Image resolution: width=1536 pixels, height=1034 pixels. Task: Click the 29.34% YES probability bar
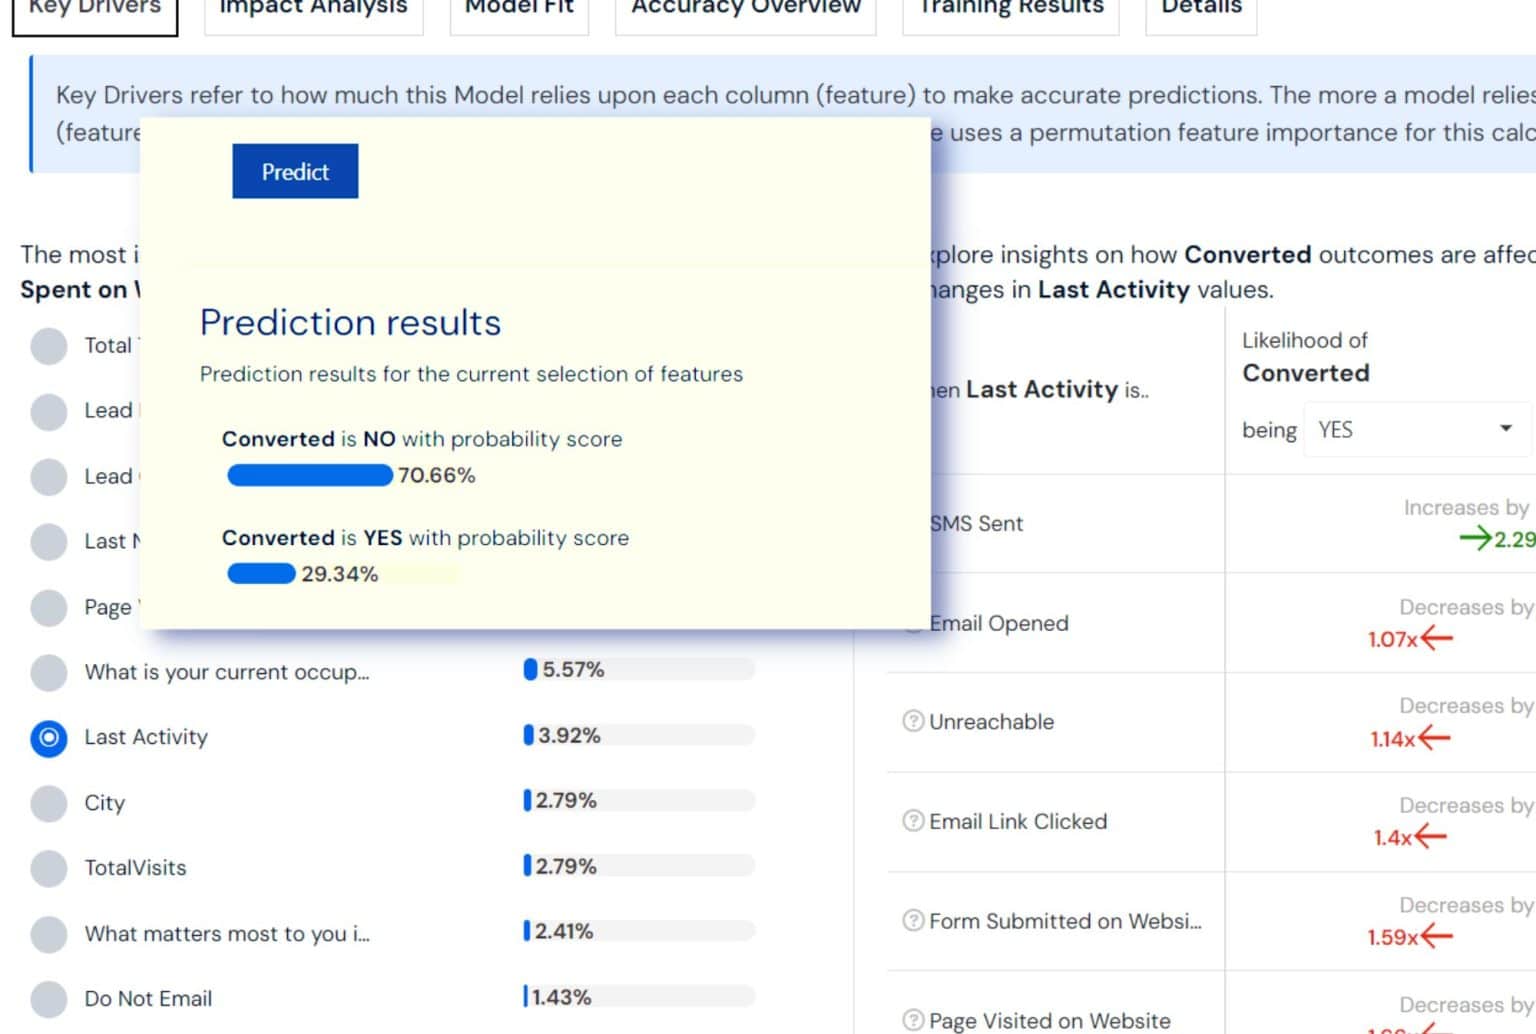coord(260,573)
